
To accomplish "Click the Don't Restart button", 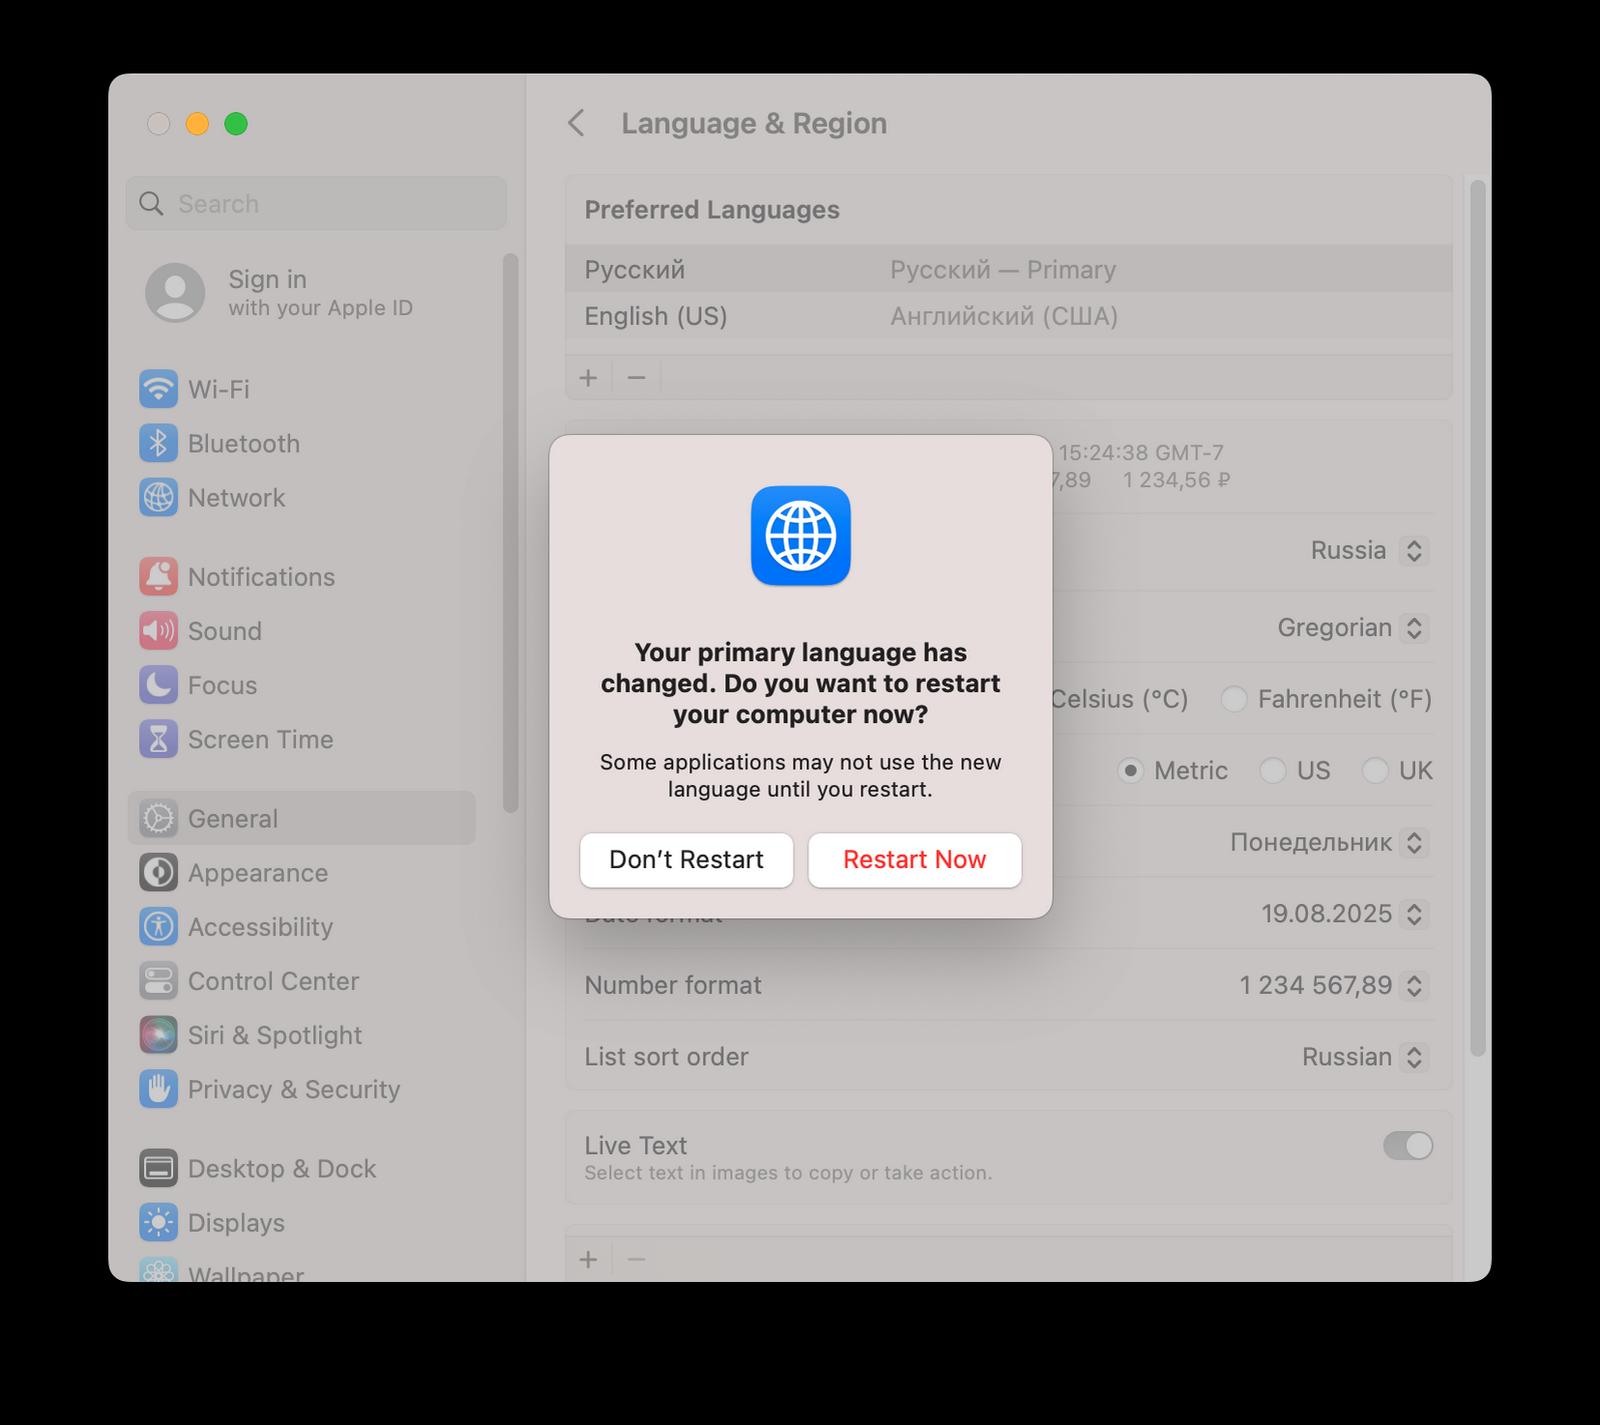I will point(686,860).
